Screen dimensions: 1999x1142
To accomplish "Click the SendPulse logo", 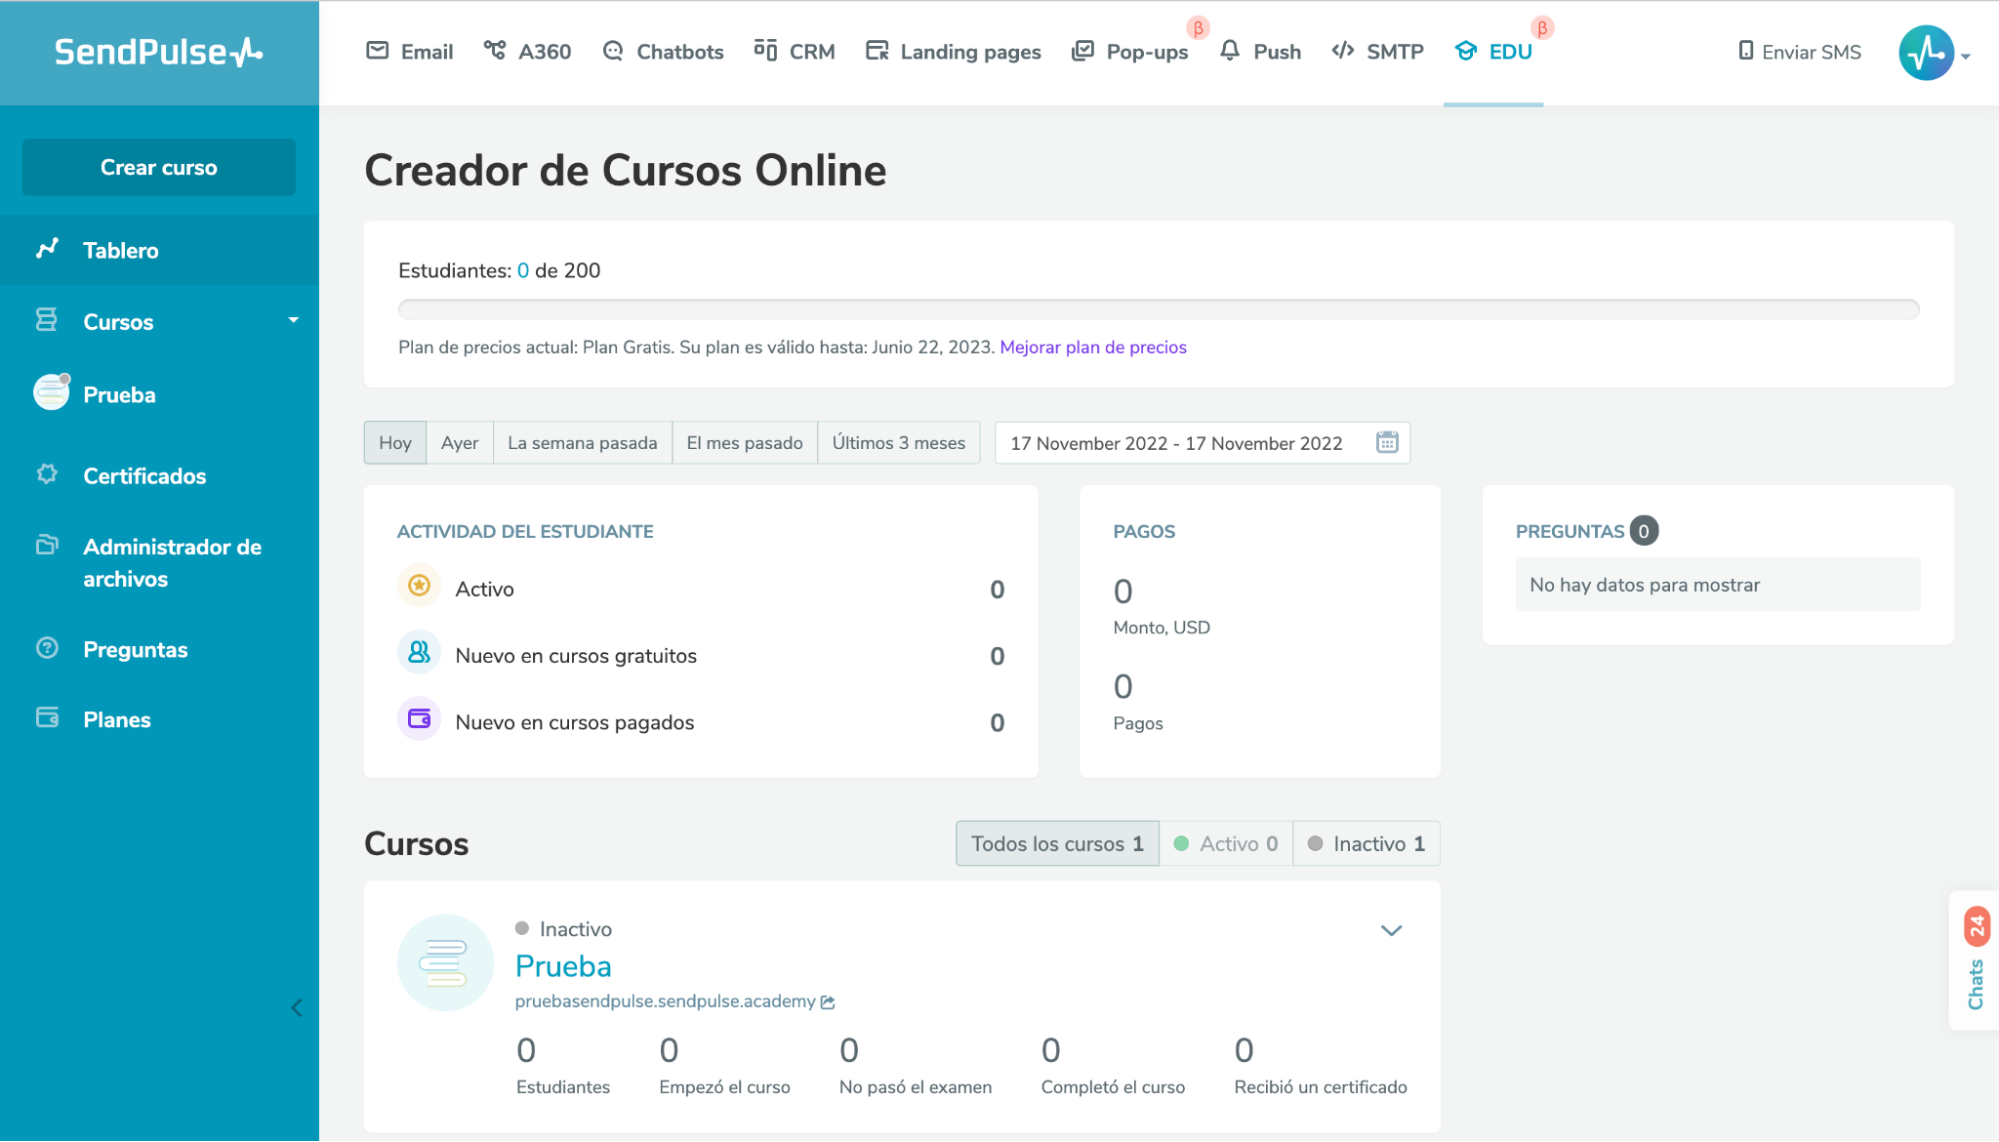I will click(158, 52).
